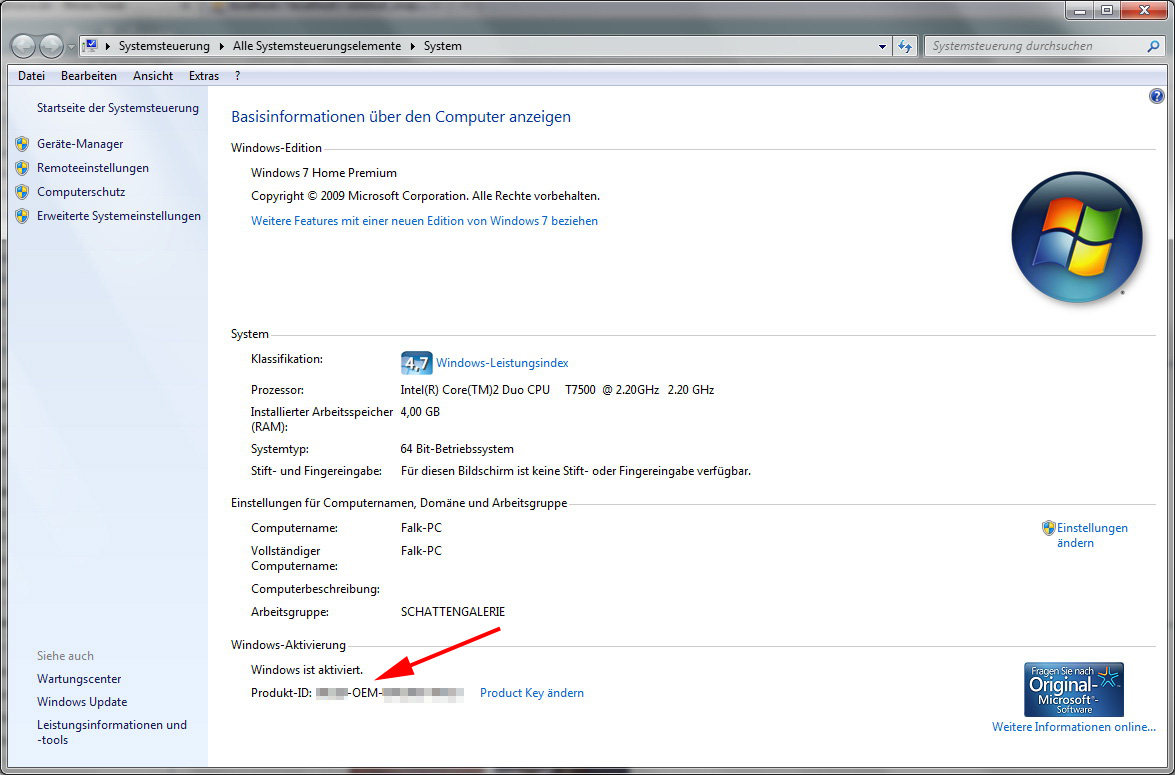Open the Windows-Leistungsindex link
The image size is (1175, 775).
click(502, 363)
